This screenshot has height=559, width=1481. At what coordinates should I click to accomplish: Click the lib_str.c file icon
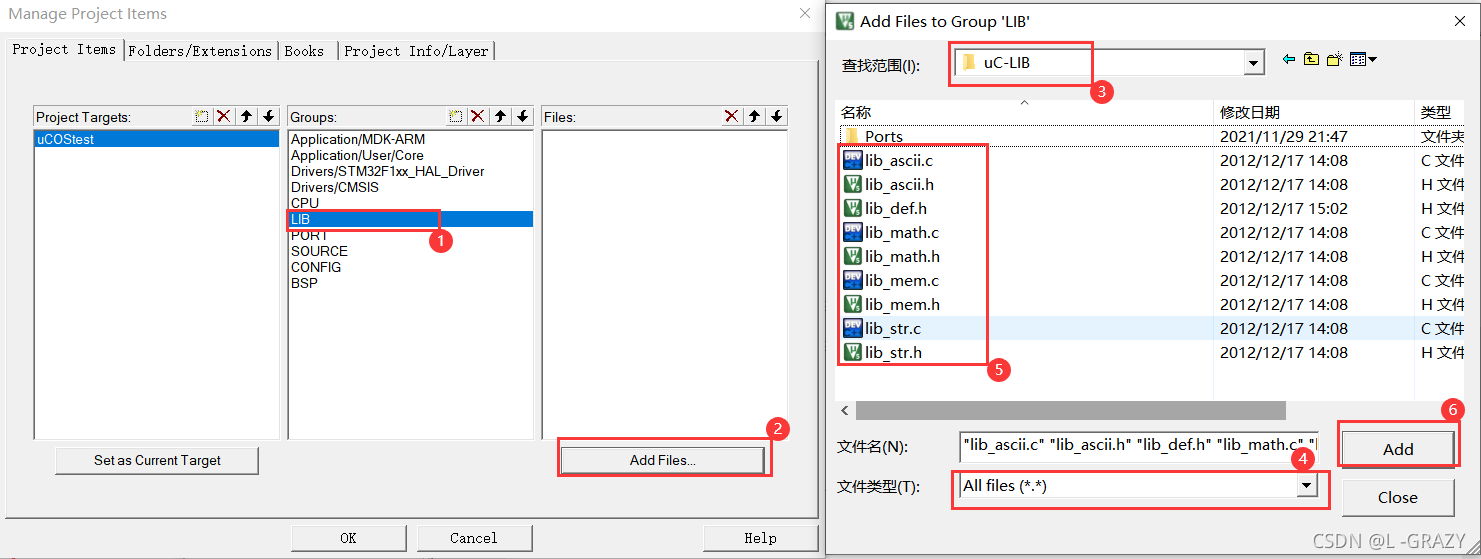[853, 328]
